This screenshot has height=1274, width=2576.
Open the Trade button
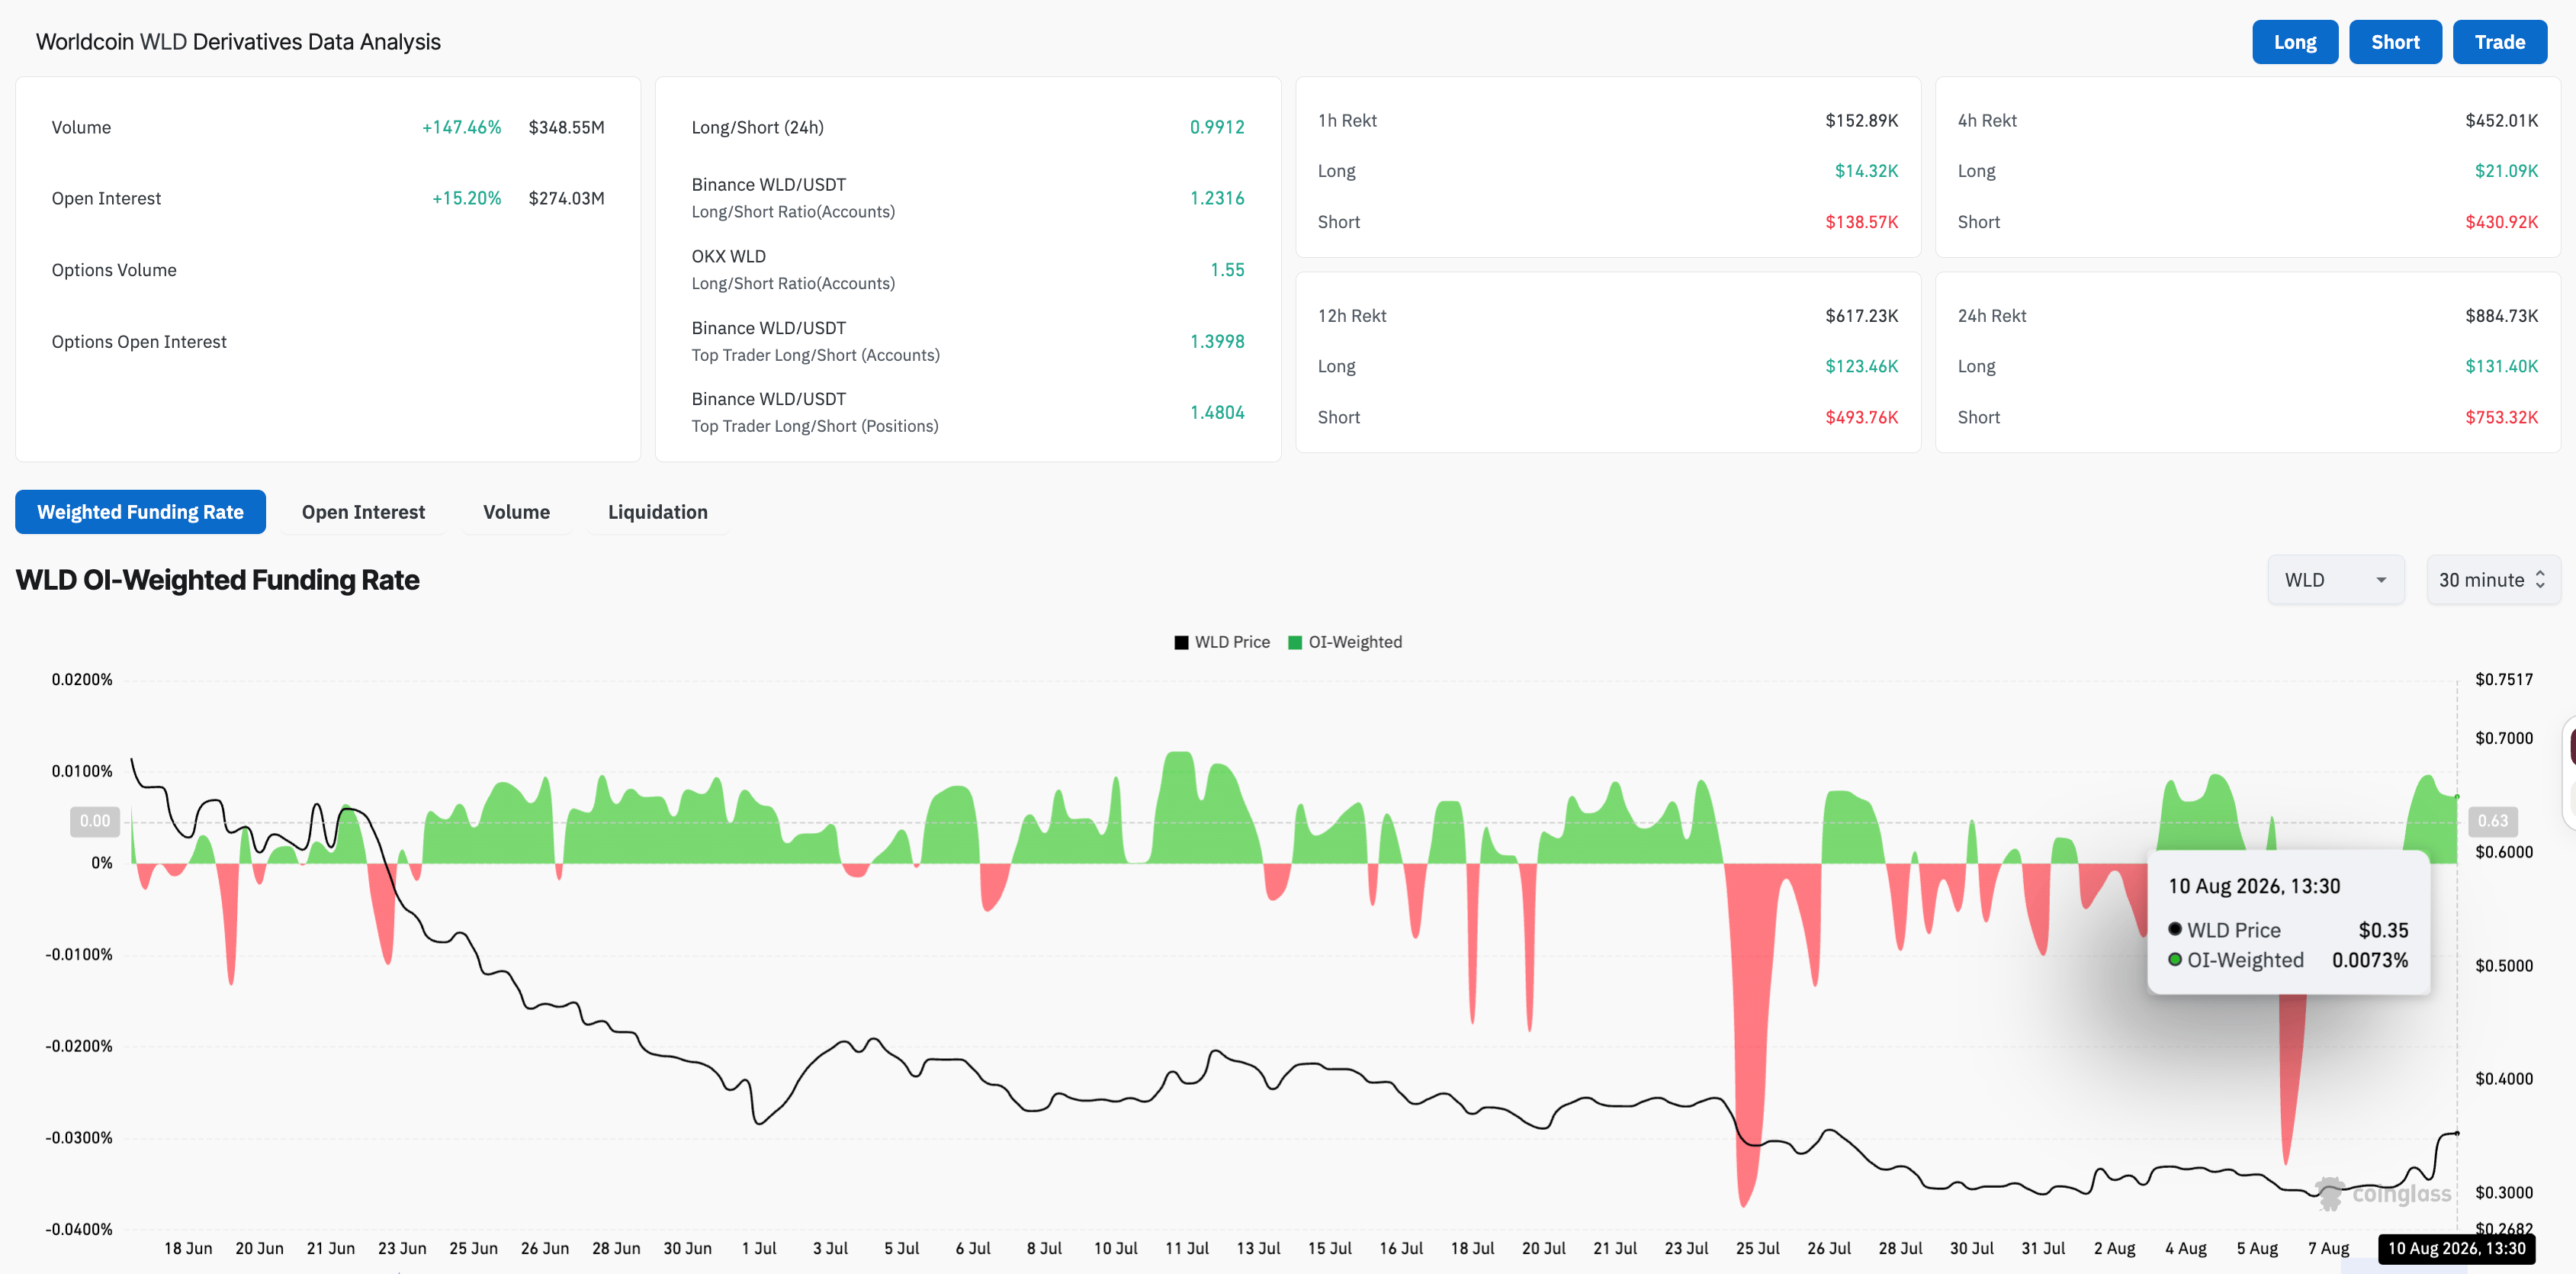[2499, 42]
